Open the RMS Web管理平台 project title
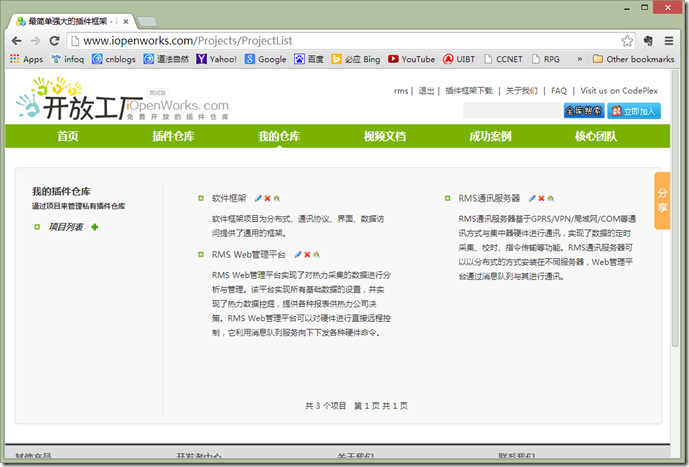Viewport: 689px width, 467px height. click(249, 255)
